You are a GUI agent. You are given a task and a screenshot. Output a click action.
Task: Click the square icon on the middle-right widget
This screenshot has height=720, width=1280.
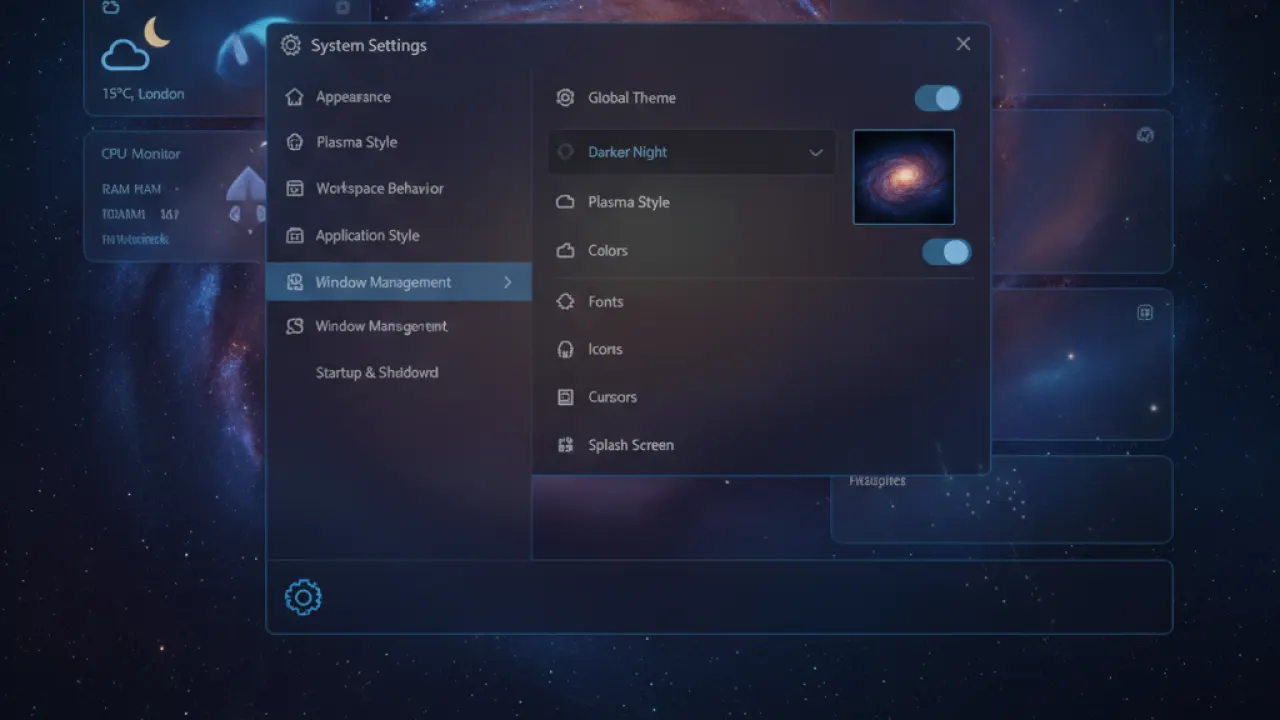pyautogui.click(x=1145, y=313)
